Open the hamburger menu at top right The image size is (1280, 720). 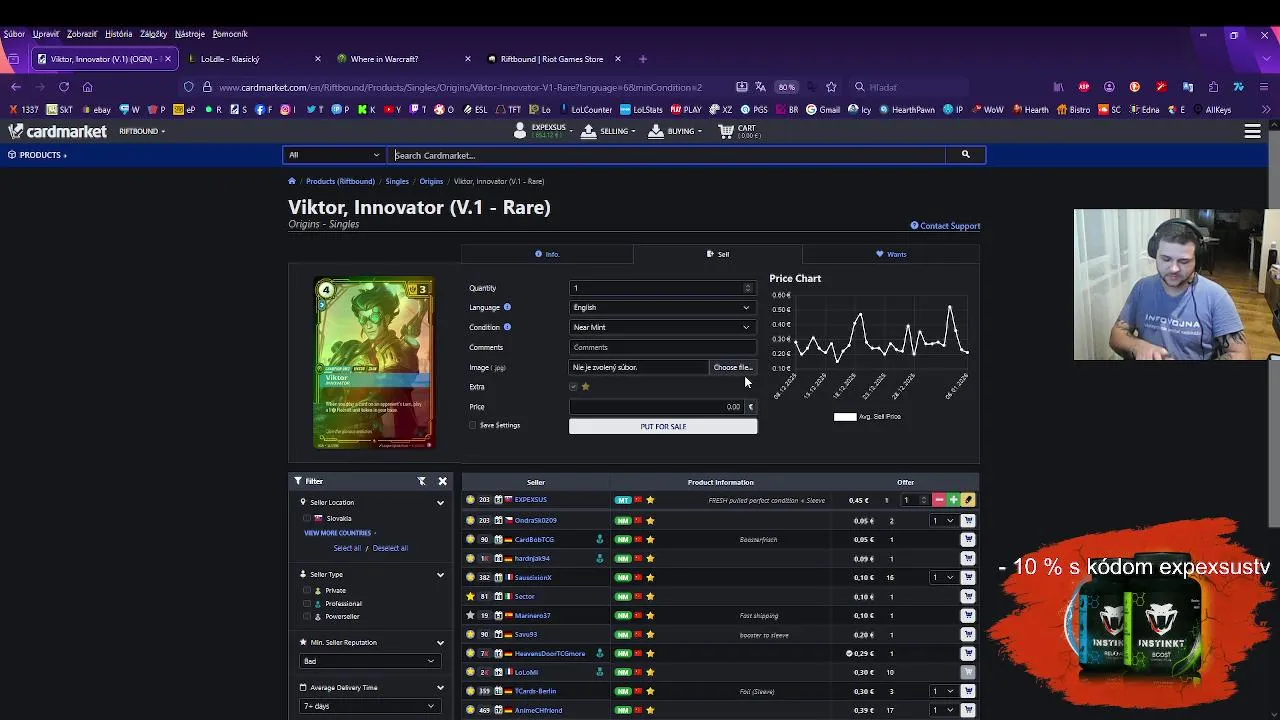(x=1252, y=131)
